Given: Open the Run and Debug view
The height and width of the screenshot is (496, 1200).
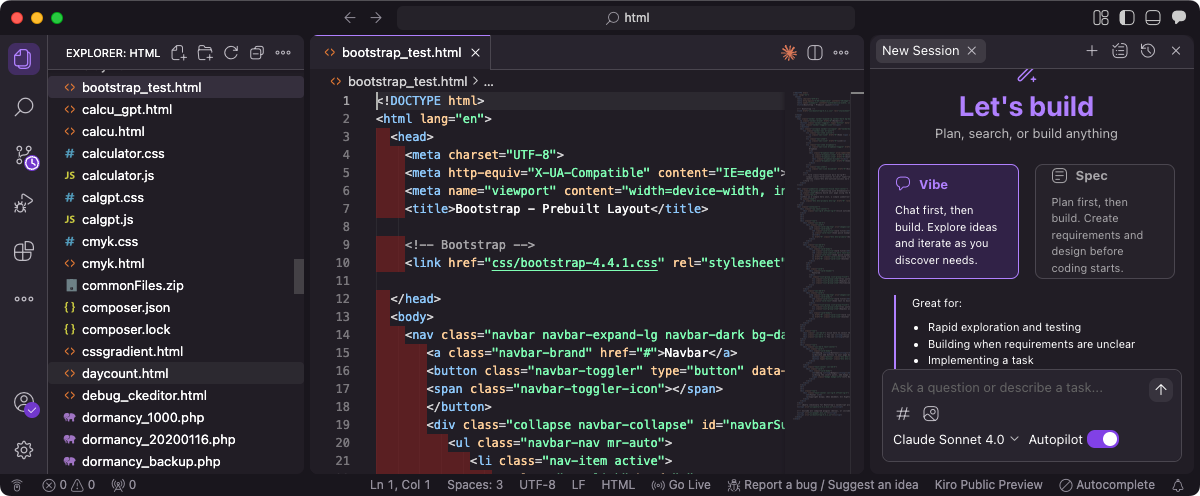Looking at the screenshot, I should click(x=24, y=204).
